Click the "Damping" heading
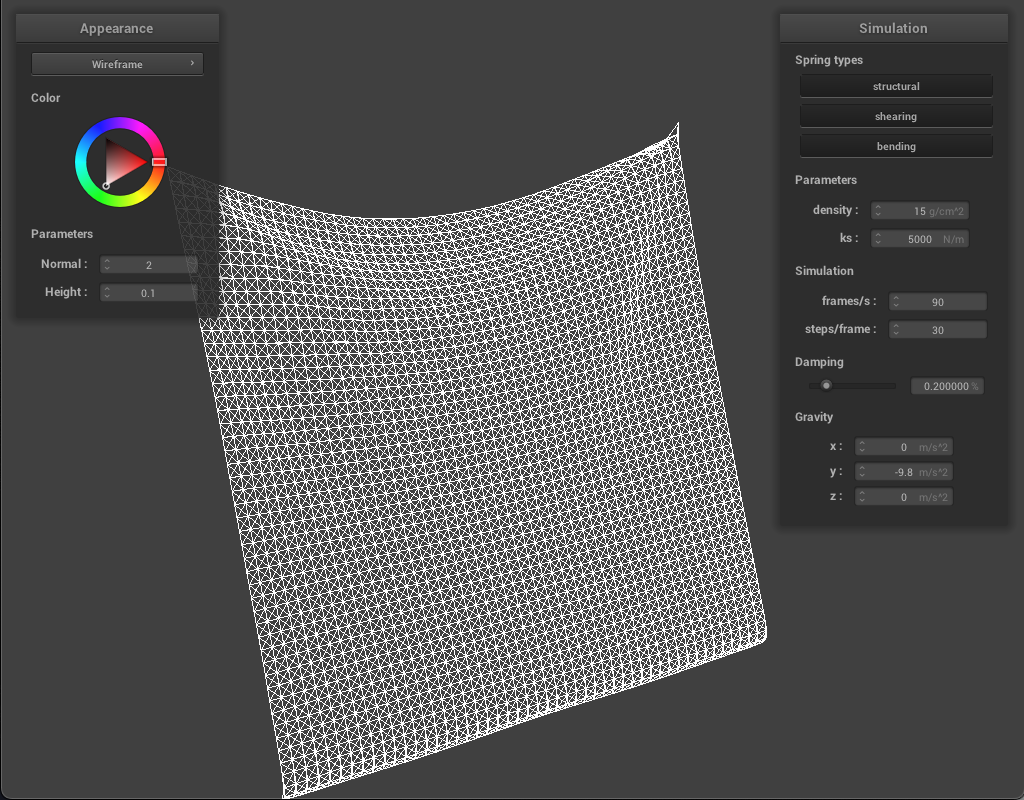This screenshot has height=800, width=1024. pos(819,362)
